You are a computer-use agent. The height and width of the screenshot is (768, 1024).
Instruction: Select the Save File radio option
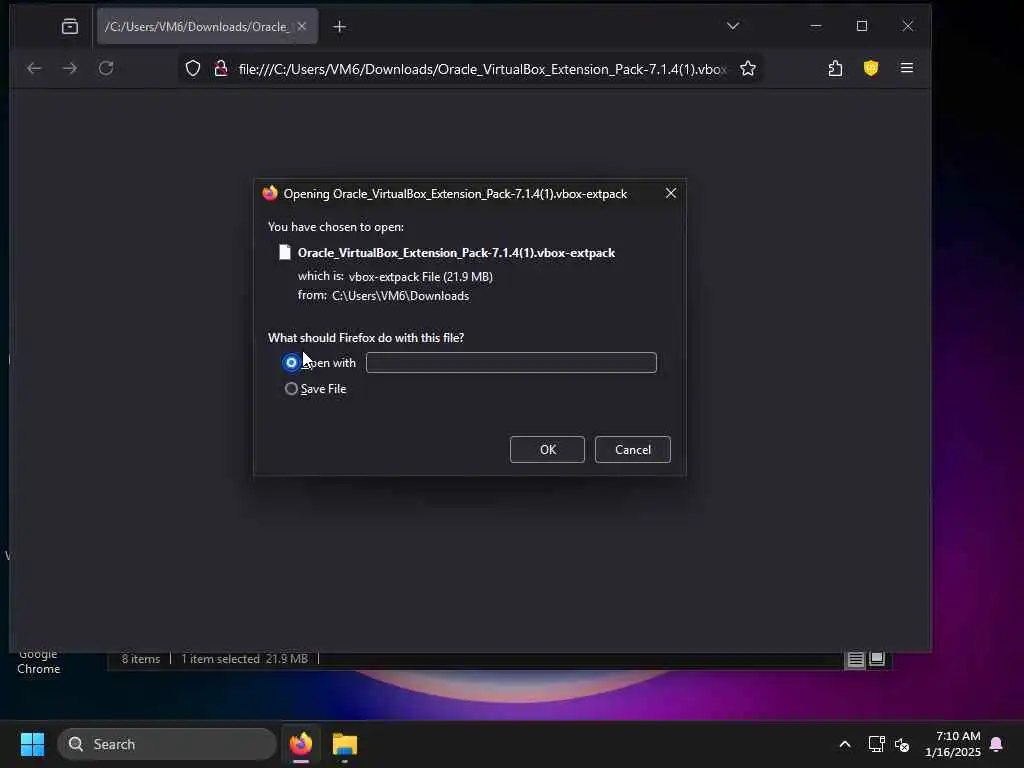pos(291,389)
